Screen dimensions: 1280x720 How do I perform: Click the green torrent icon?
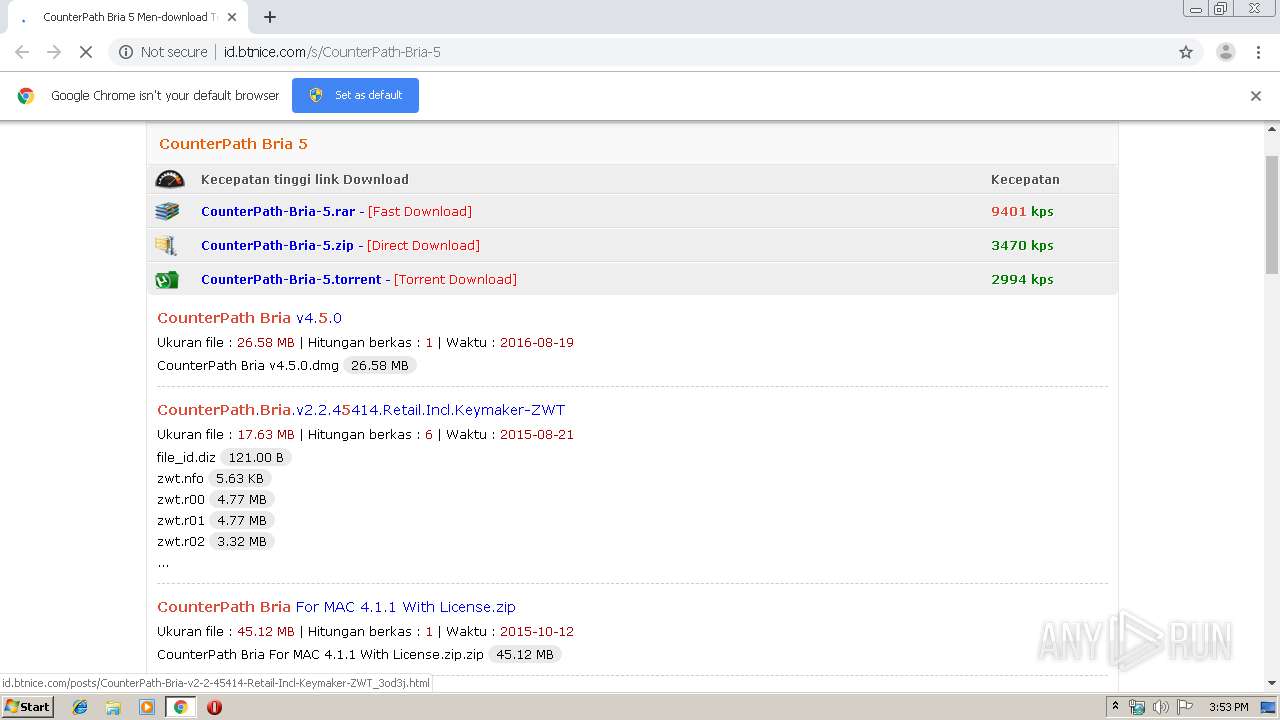click(x=167, y=280)
